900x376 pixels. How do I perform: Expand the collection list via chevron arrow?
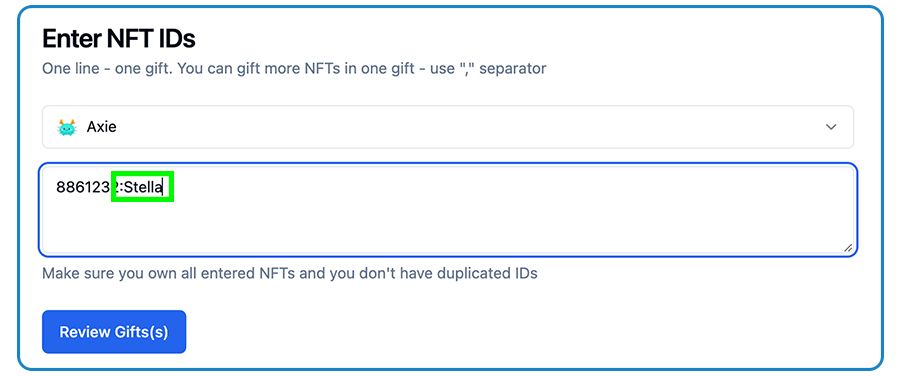point(831,127)
